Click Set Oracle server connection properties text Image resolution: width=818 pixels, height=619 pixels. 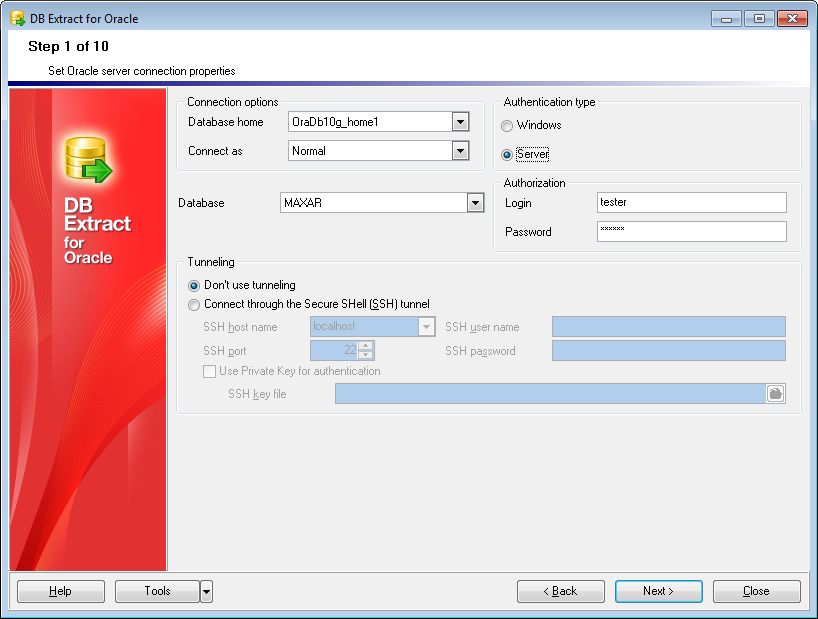(x=142, y=71)
